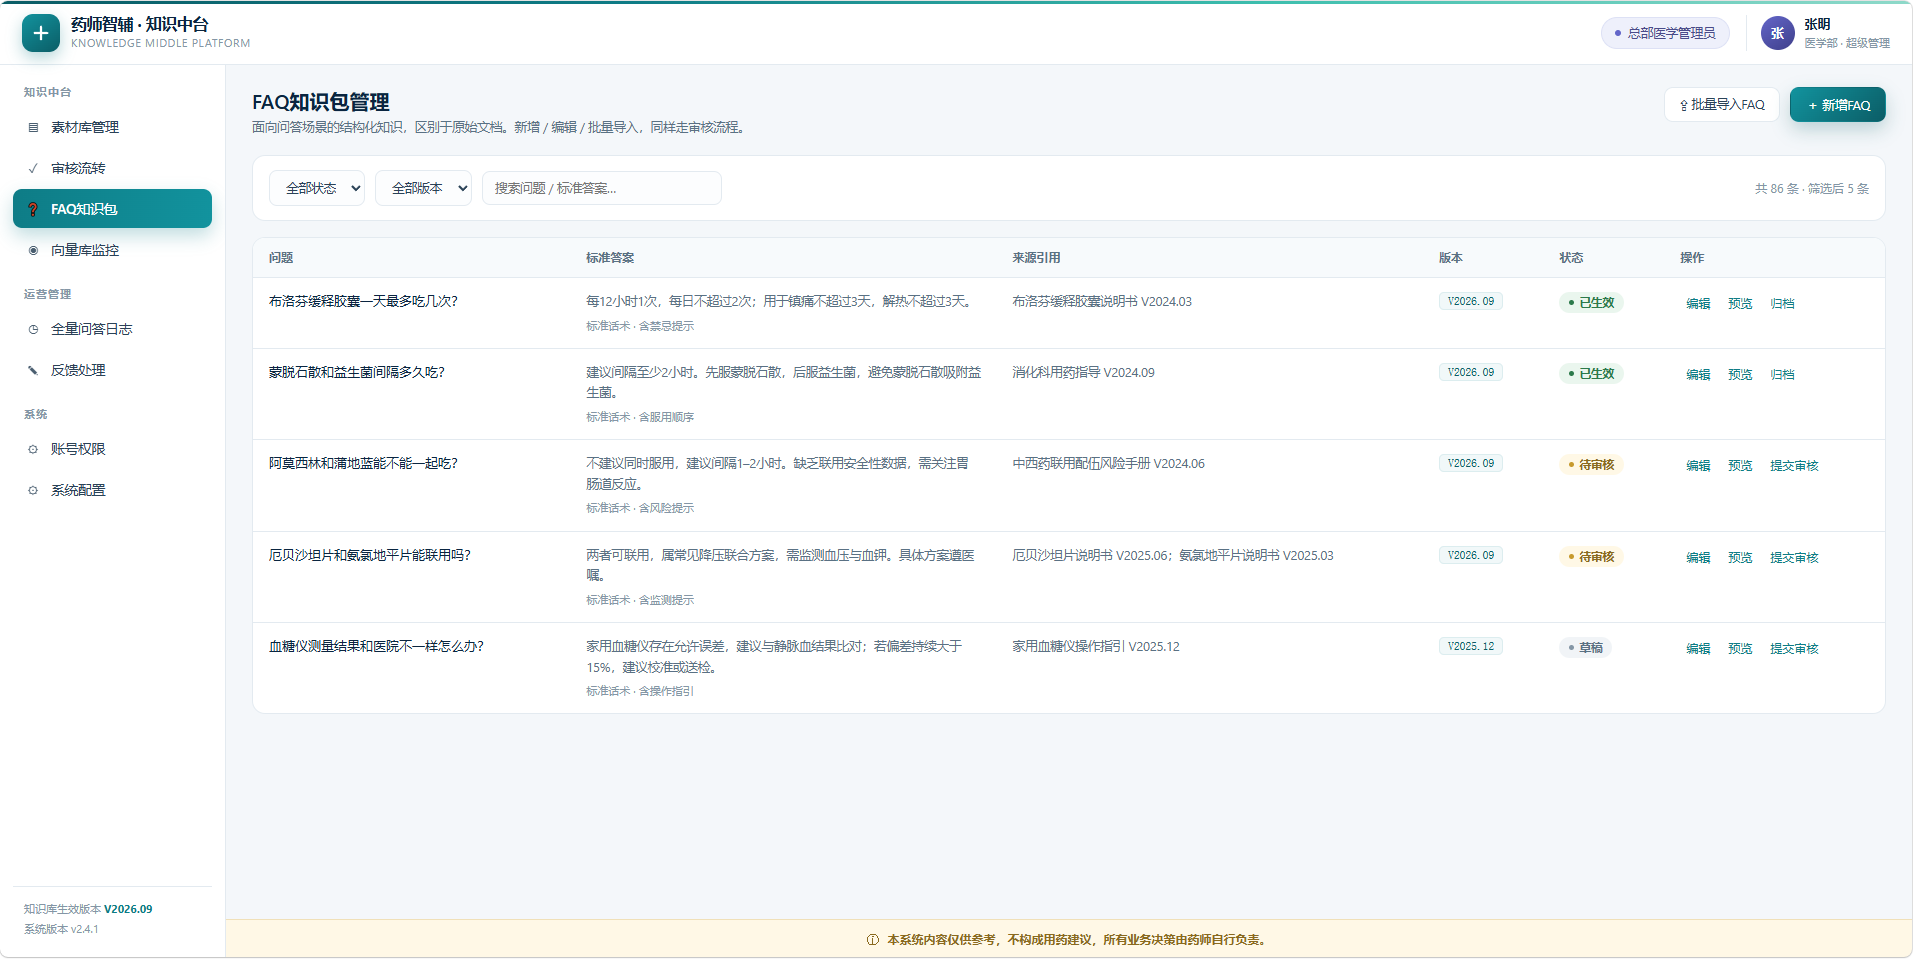Screen dimensions: 1915x961
Task: Preview the 阿莫西林和蒲地蓝 FAQ
Action: click(x=1740, y=466)
